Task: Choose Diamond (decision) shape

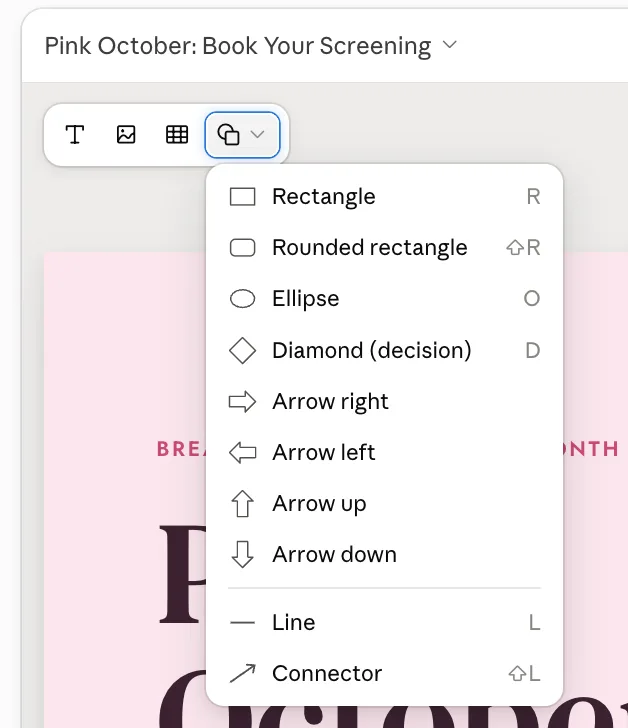Action: pos(384,350)
